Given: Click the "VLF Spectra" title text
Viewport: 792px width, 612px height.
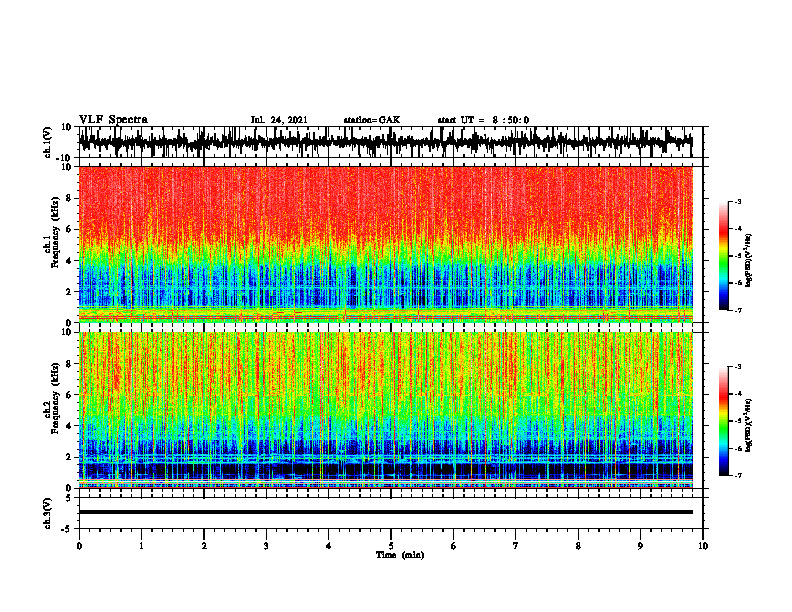Looking at the screenshot, I should tap(113, 120).
